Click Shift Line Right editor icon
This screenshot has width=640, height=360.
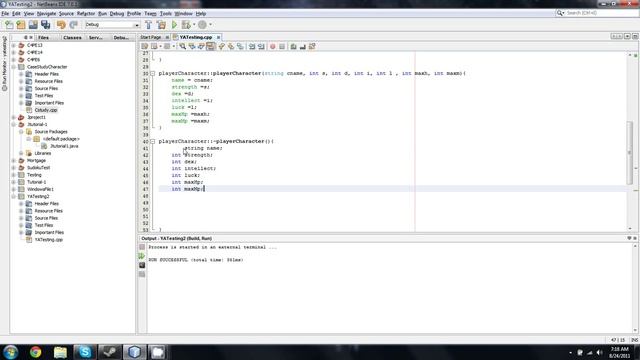click(261, 47)
